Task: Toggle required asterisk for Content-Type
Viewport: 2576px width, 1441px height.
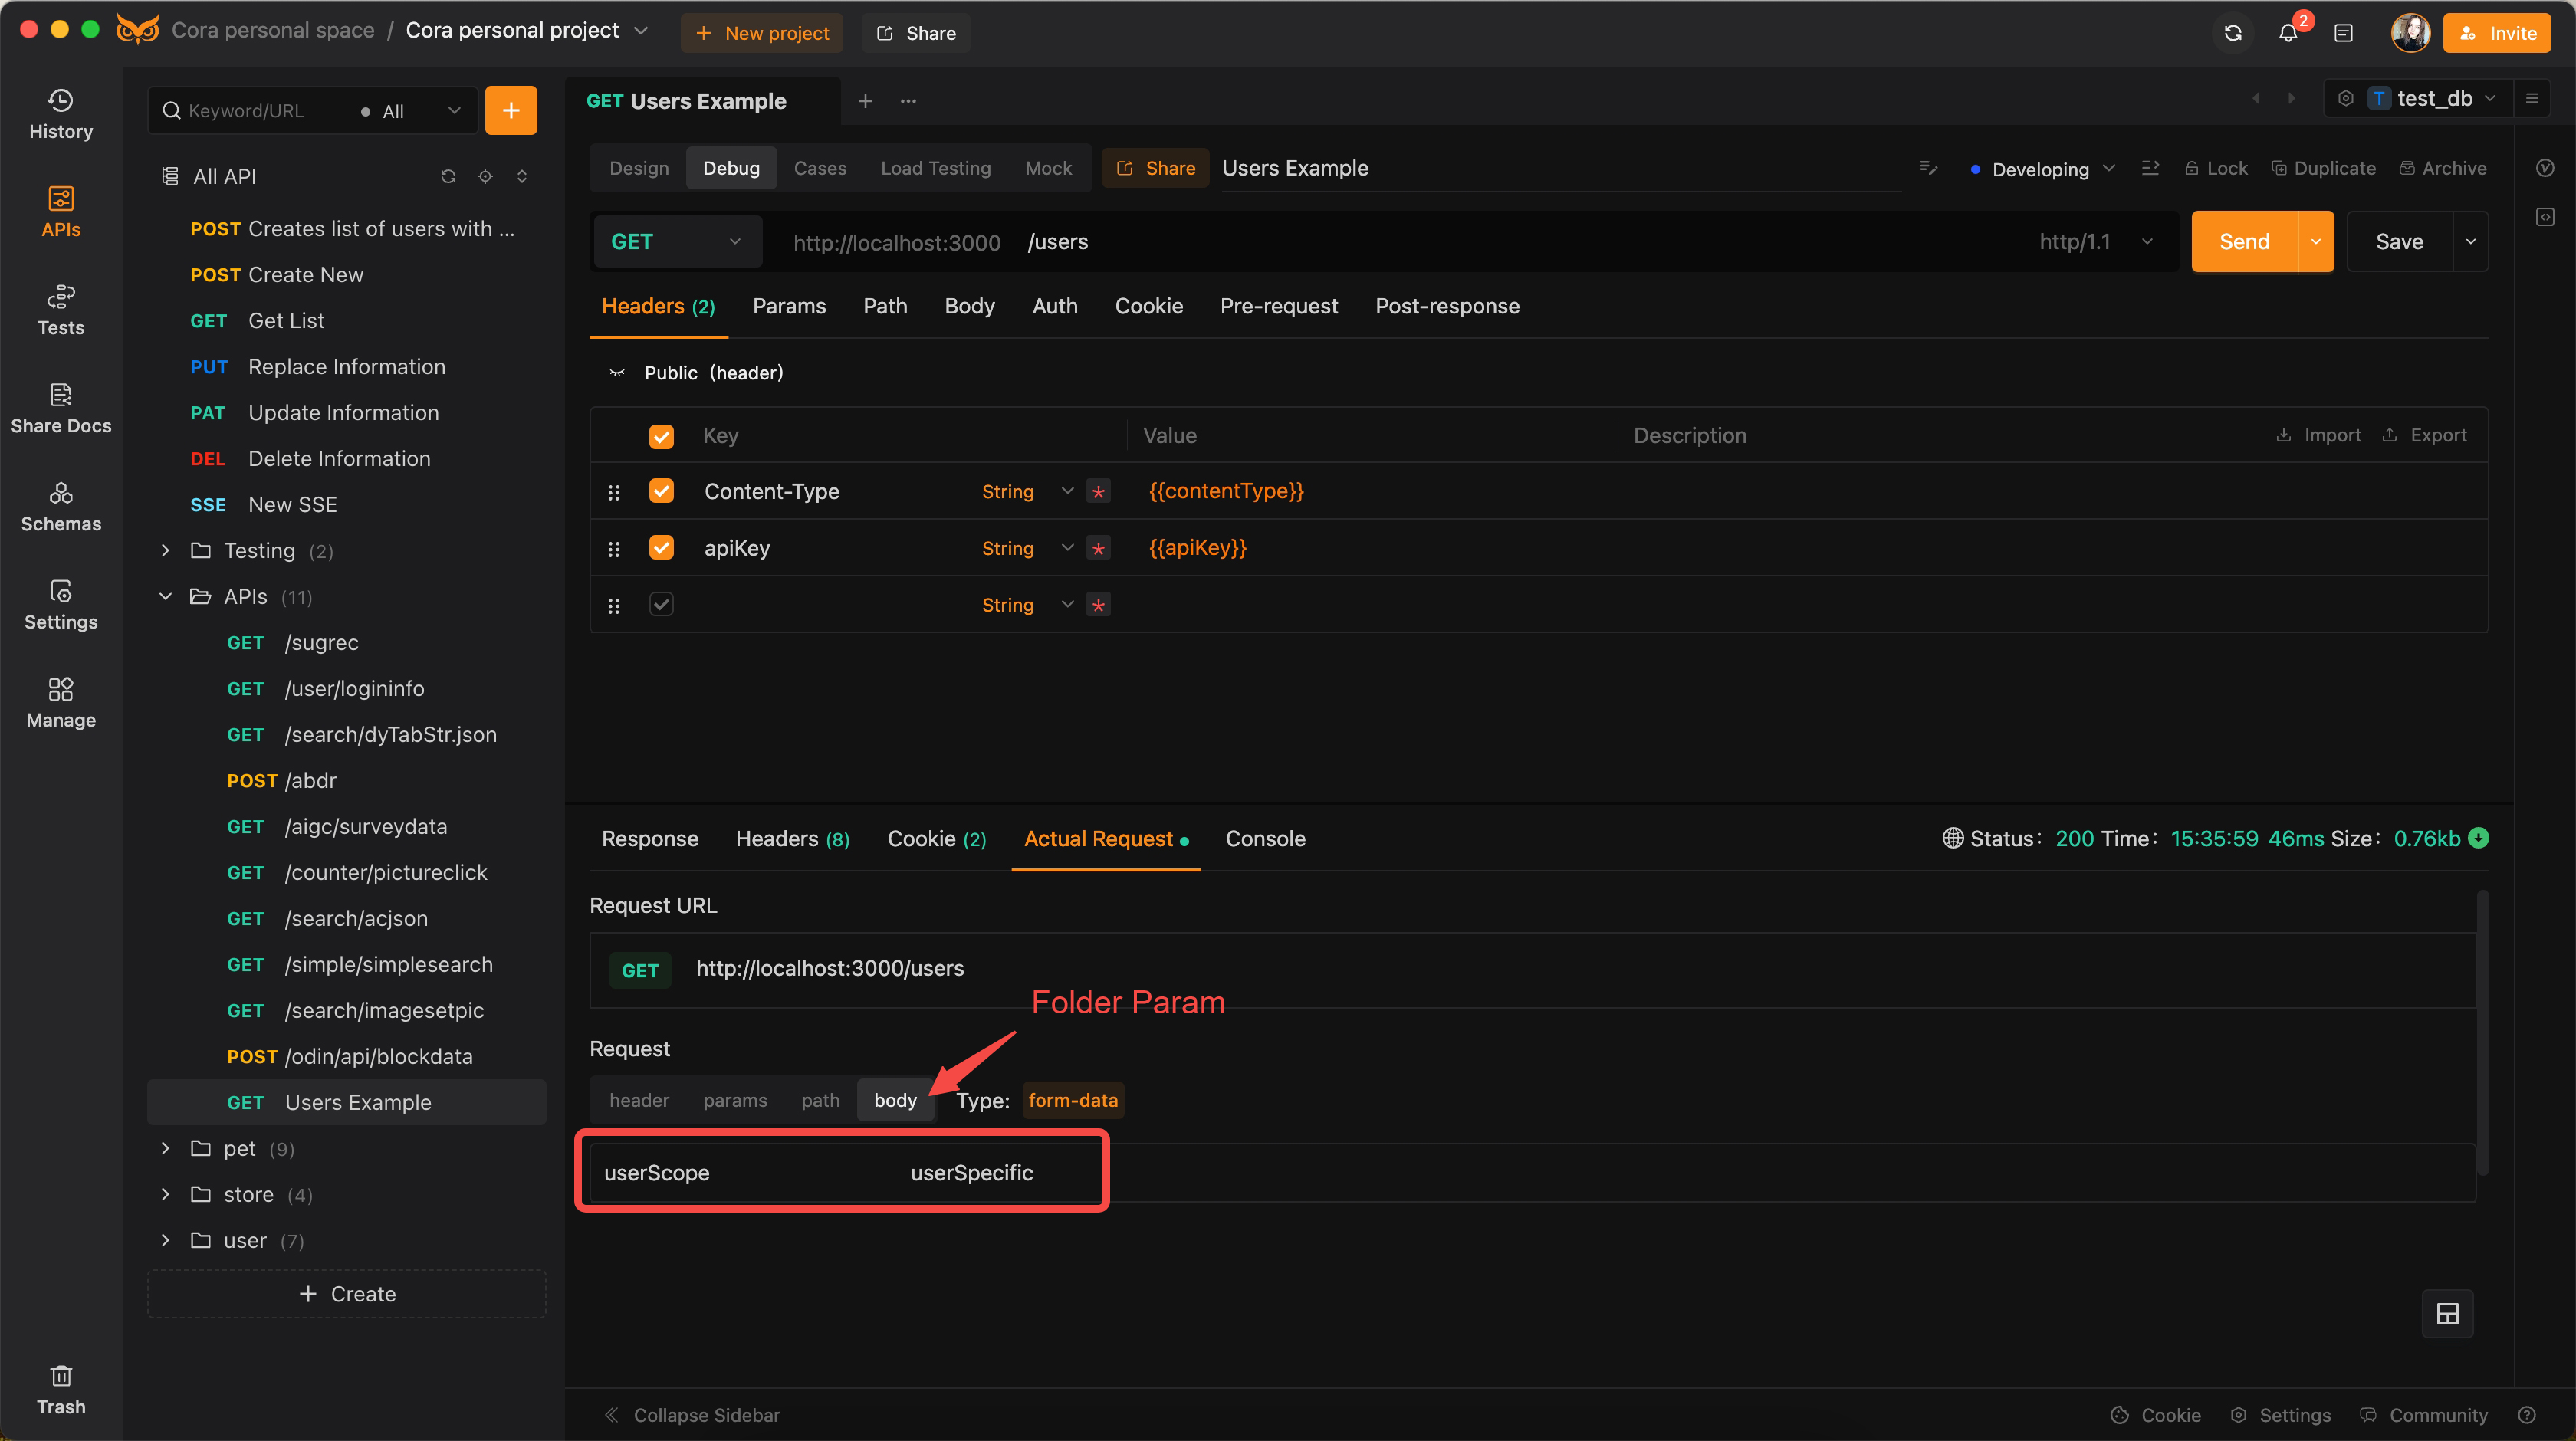Action: 1098,491
